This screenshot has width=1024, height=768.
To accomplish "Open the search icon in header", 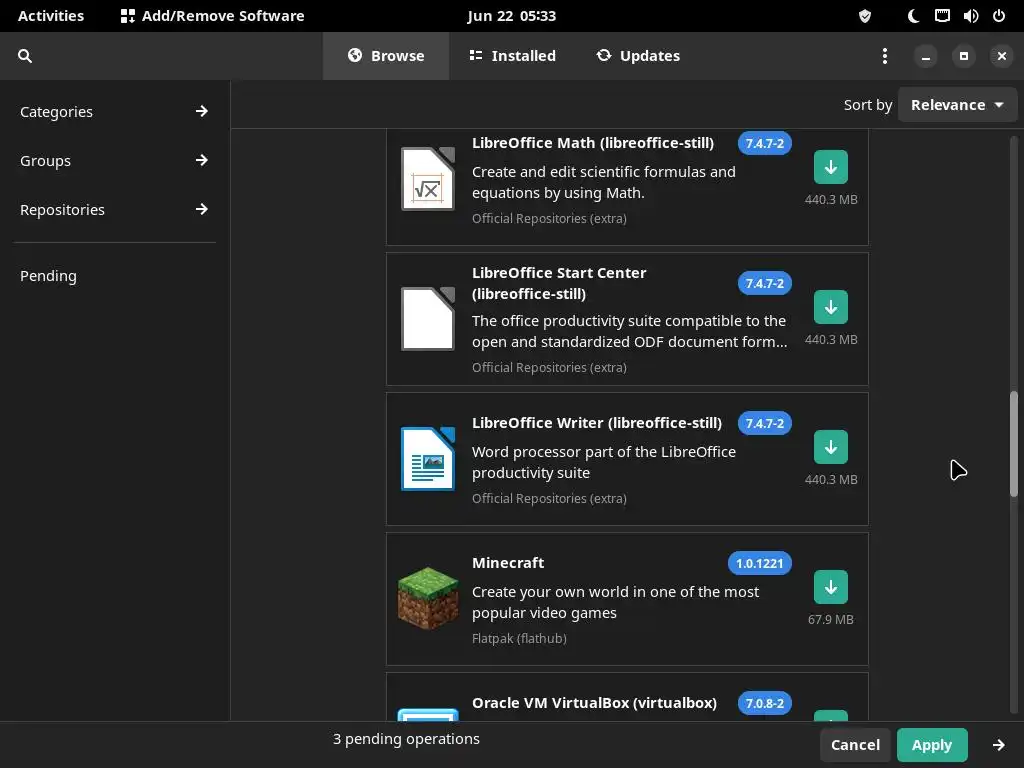I will [x=25, y=56].
